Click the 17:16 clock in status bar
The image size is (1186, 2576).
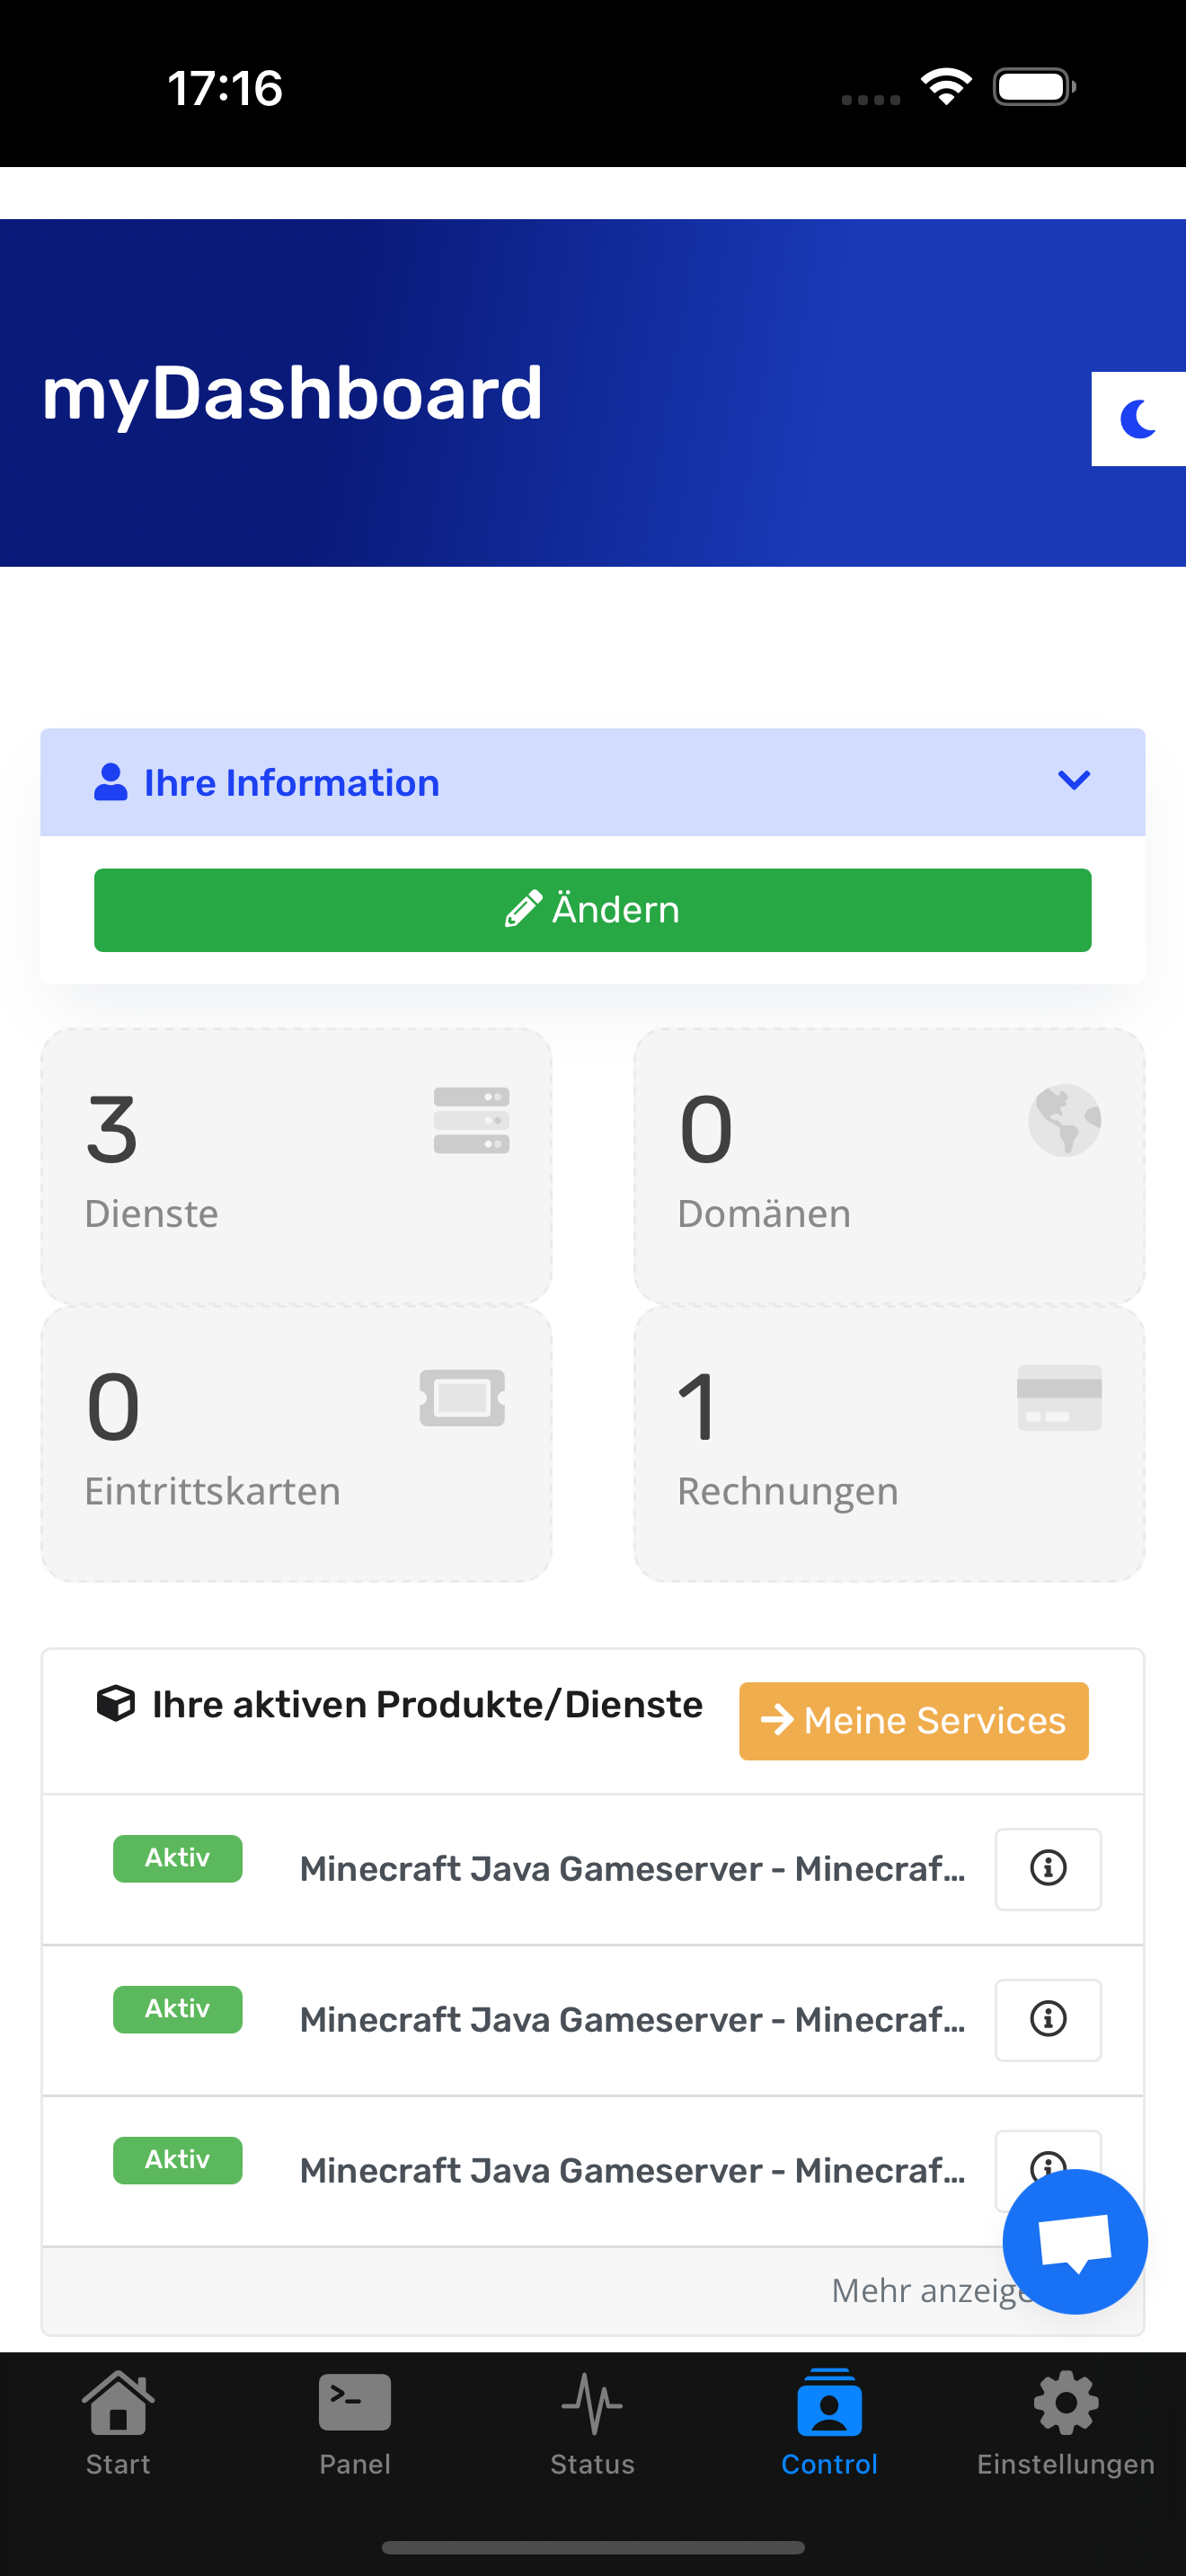[225, 88]
